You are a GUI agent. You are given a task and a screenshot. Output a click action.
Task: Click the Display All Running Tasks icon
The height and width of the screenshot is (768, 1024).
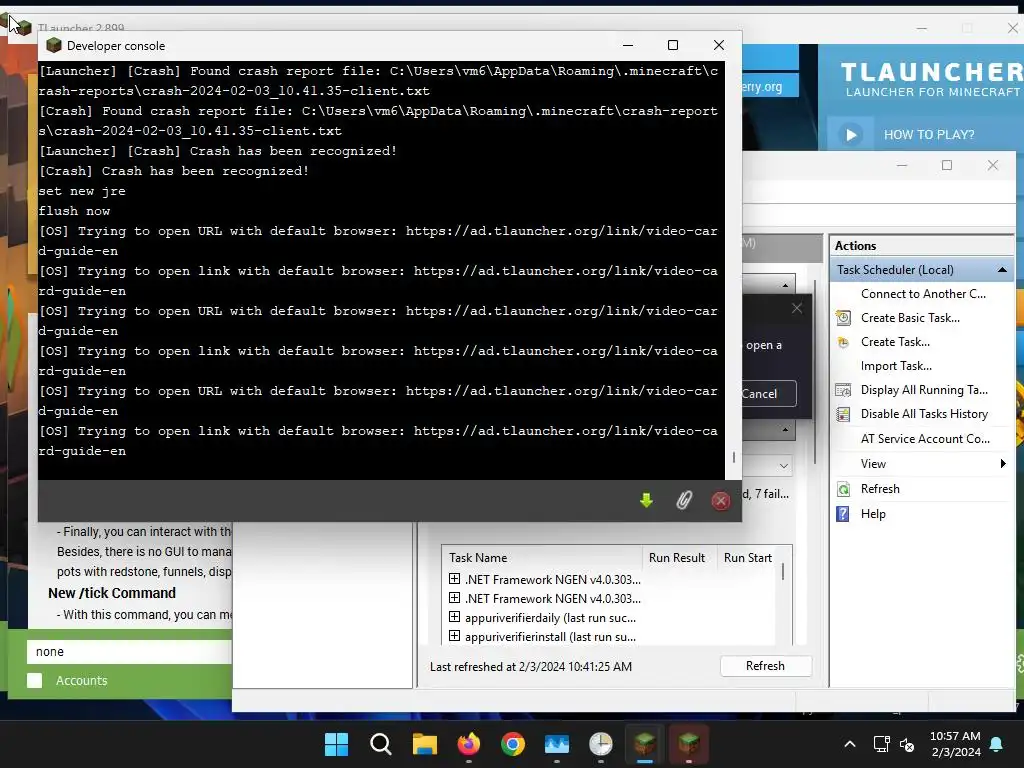(x=843, y=390)
